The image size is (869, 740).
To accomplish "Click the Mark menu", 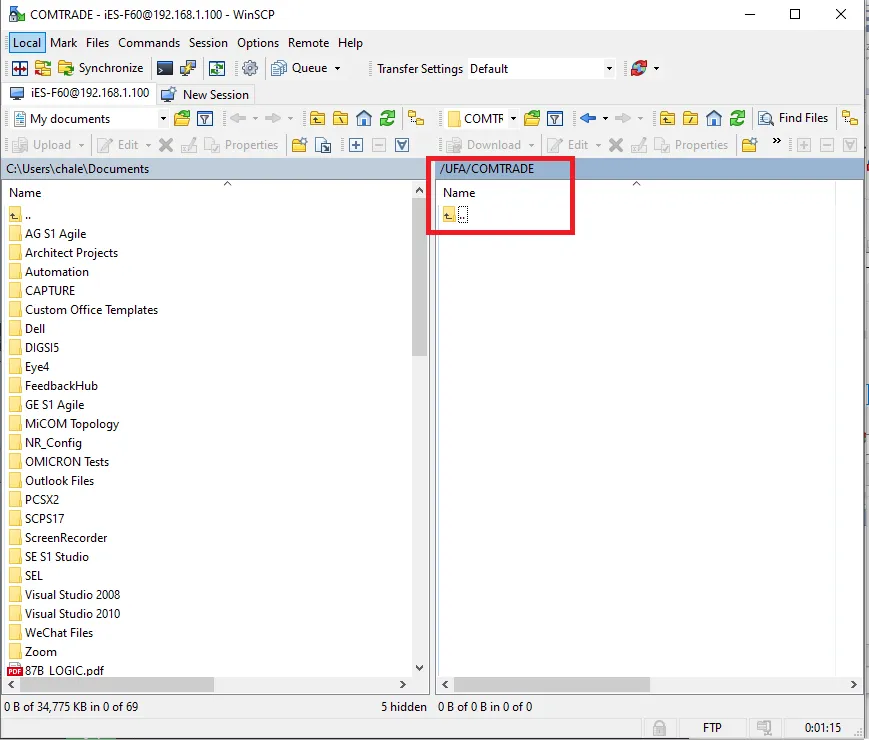I will [64, 43].
